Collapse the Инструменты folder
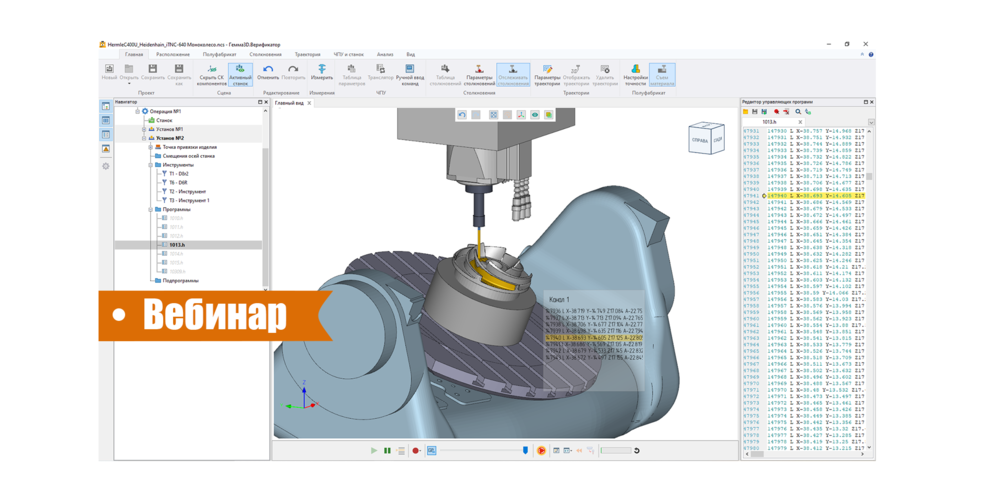The image size is (1000, 500). point(151,165)
